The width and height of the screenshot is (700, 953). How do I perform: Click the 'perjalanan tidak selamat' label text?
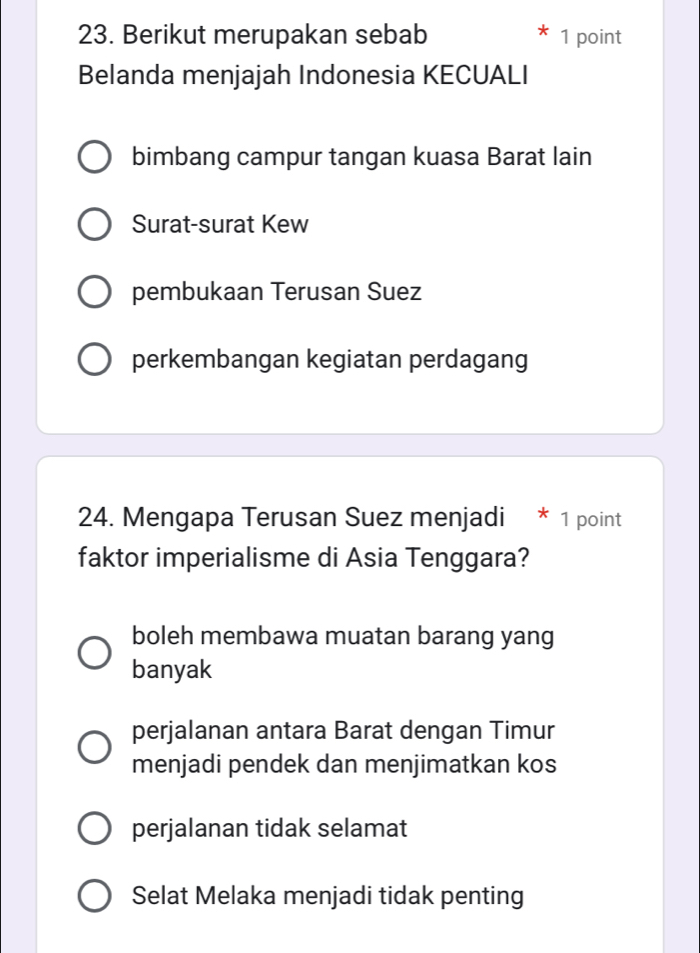[x=270, y=829]
